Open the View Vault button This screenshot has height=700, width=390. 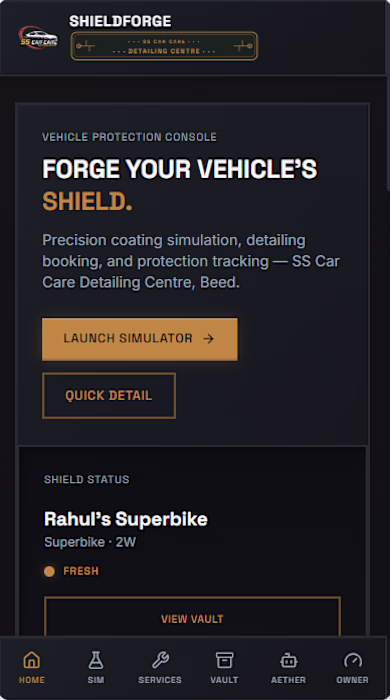click(x=192, y=619)
